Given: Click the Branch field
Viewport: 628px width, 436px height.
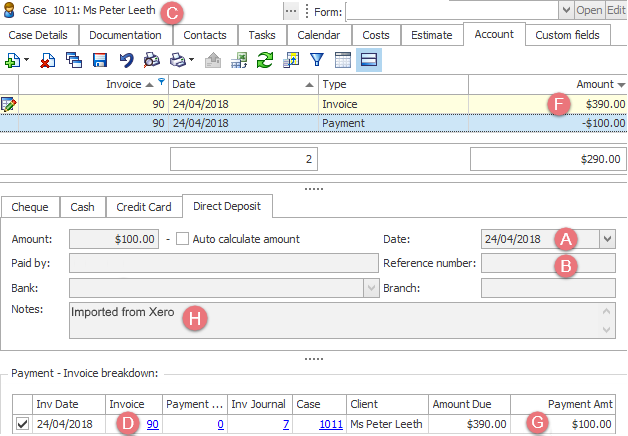Looking at the screenshot, I should [x=548, y=288].
